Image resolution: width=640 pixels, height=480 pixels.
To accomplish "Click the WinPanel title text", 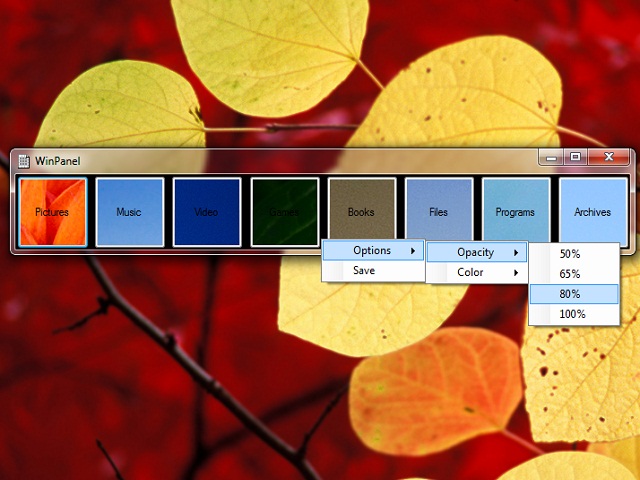I will point(58,161).
